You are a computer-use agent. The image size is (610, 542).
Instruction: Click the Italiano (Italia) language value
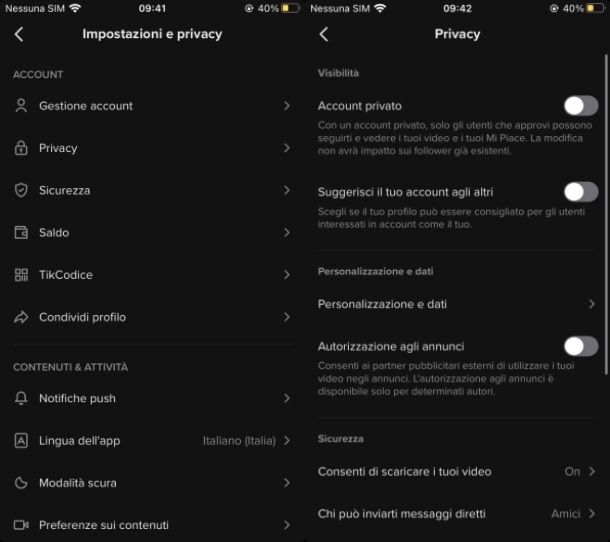click(x=239, y=440)
